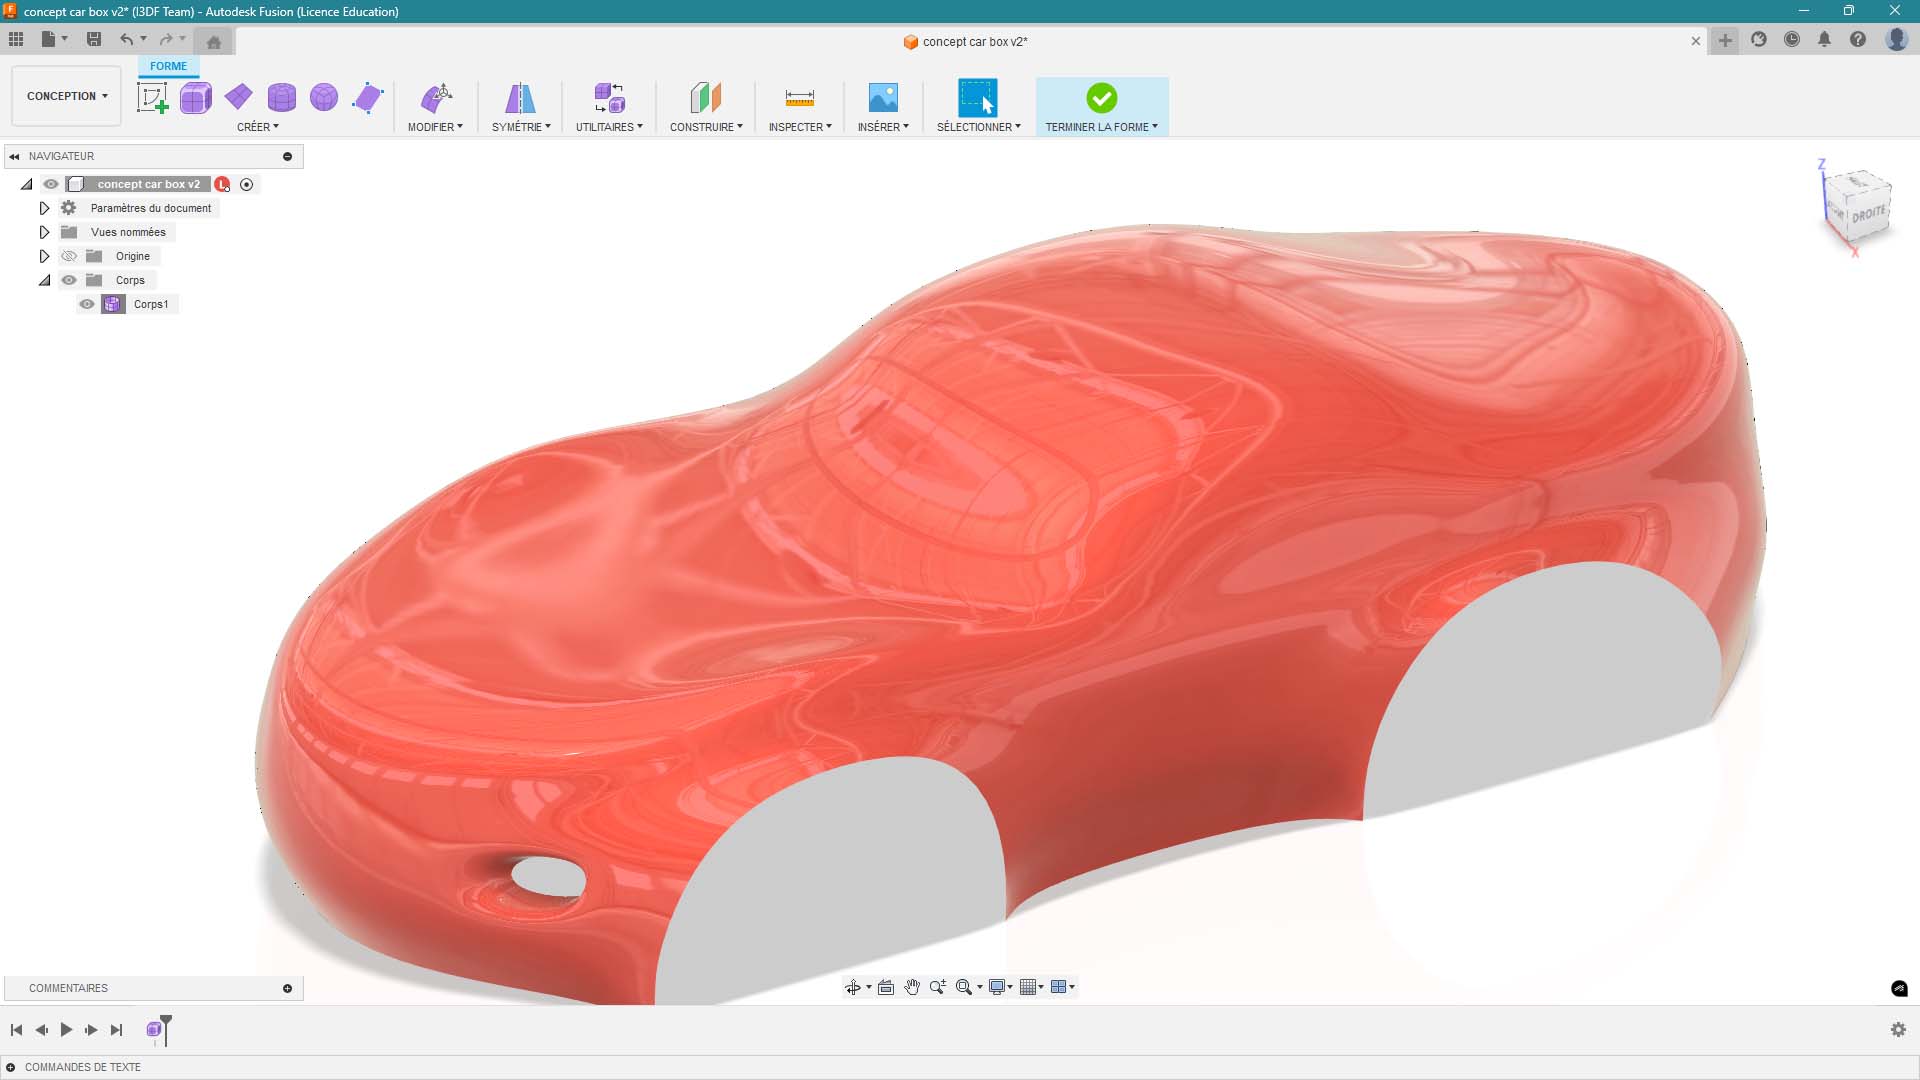This screenshot has height=1080, width=1920.
Task: Hide the Corps1 body
Action: point(87,304)
